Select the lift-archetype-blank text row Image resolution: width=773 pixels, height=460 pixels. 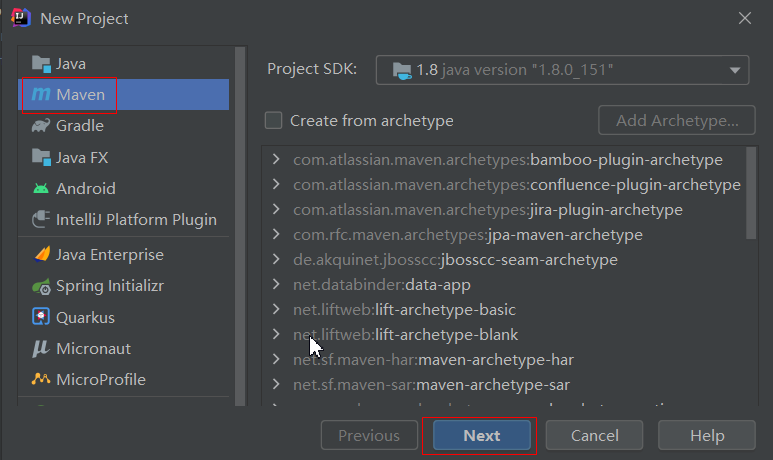[x=406, y=335]
